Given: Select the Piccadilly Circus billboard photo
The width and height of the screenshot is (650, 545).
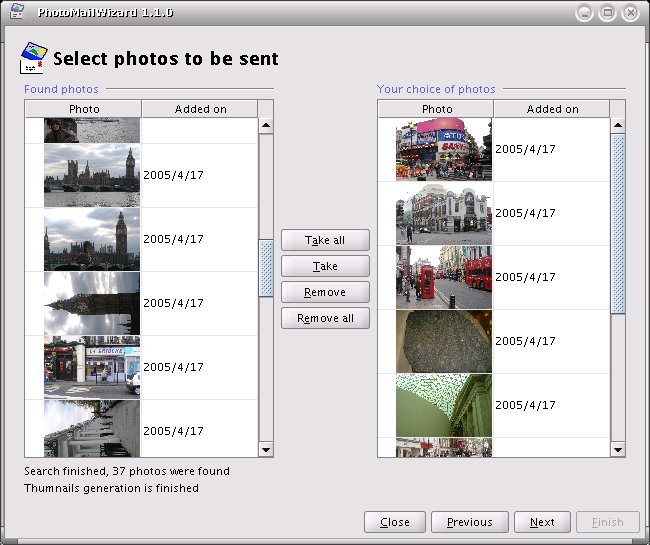Looking at the screenshot, I should click(x=444, y=149).
